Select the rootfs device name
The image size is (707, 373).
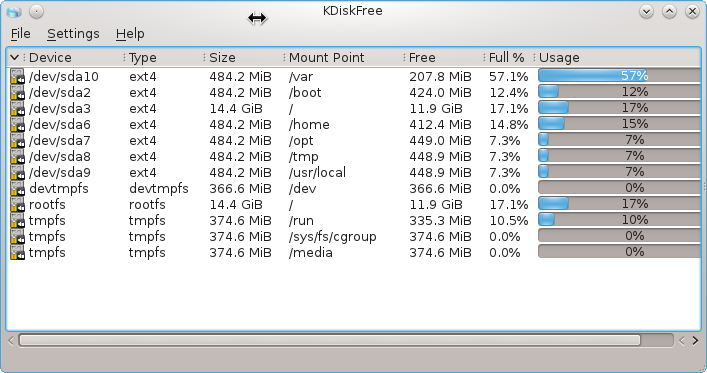[47, 205]
